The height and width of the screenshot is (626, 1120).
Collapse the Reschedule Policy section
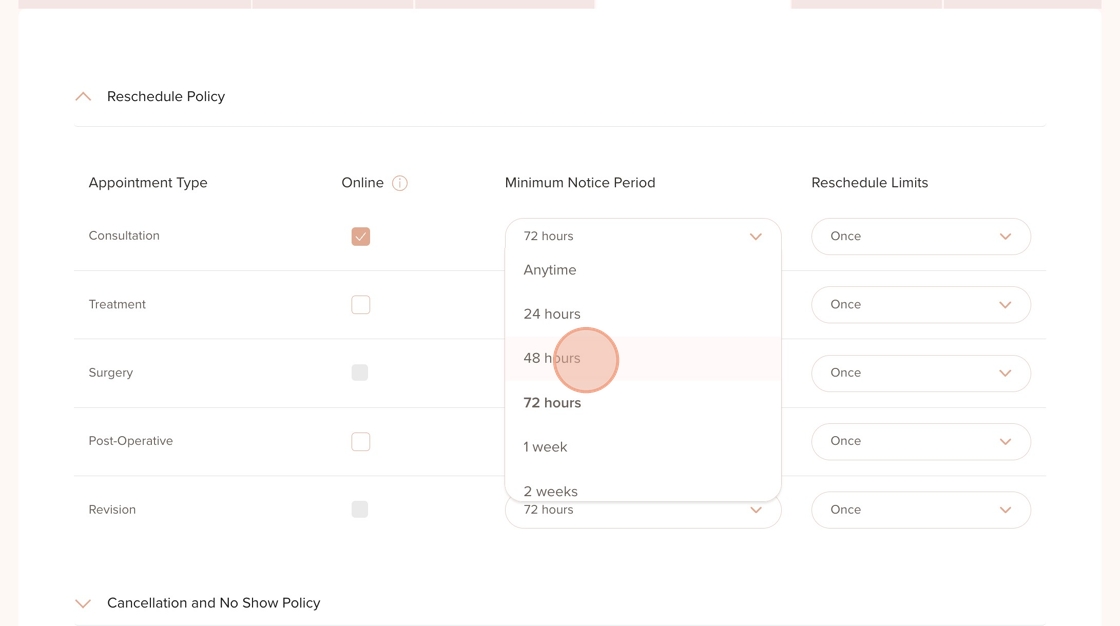point(83,97)
